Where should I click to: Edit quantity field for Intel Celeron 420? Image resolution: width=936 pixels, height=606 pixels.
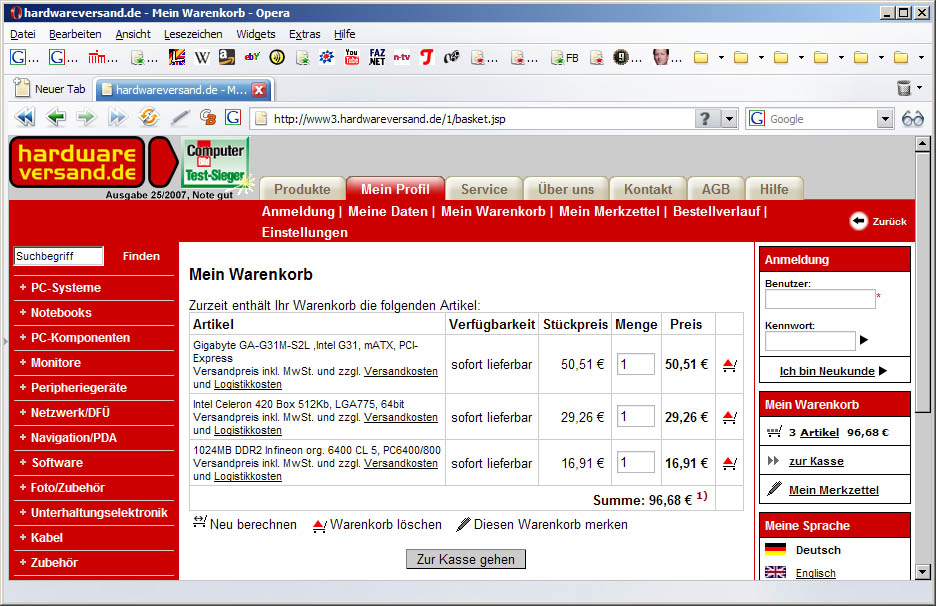[636, 416]
